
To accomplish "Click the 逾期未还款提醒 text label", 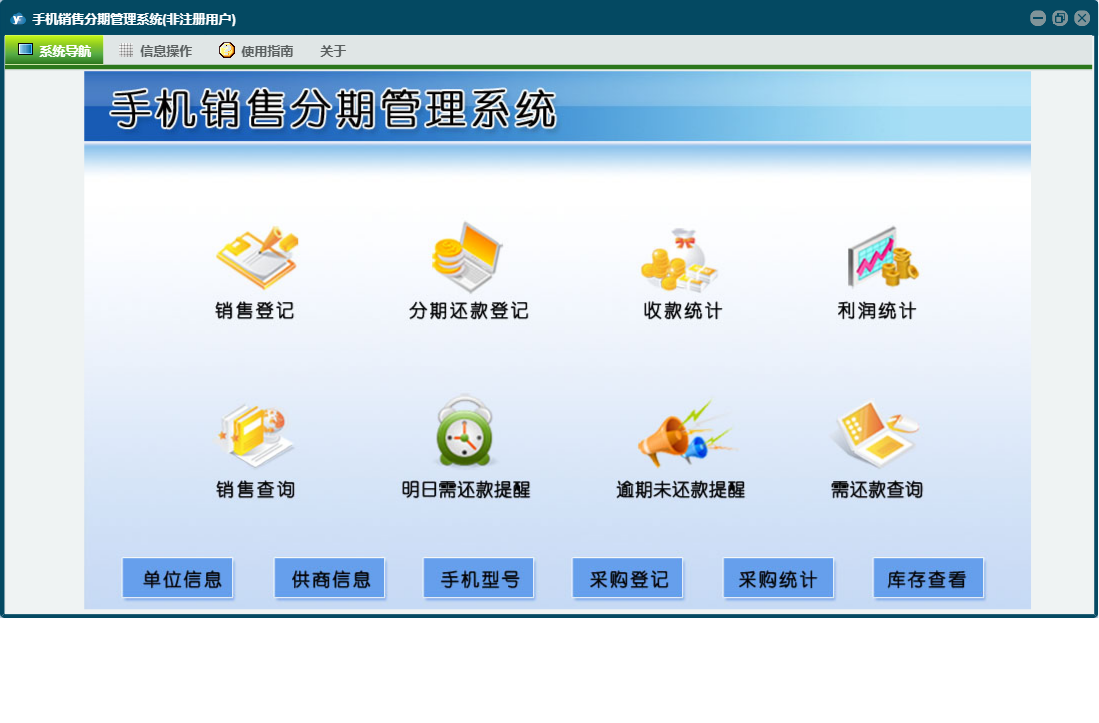I will 681,489.
